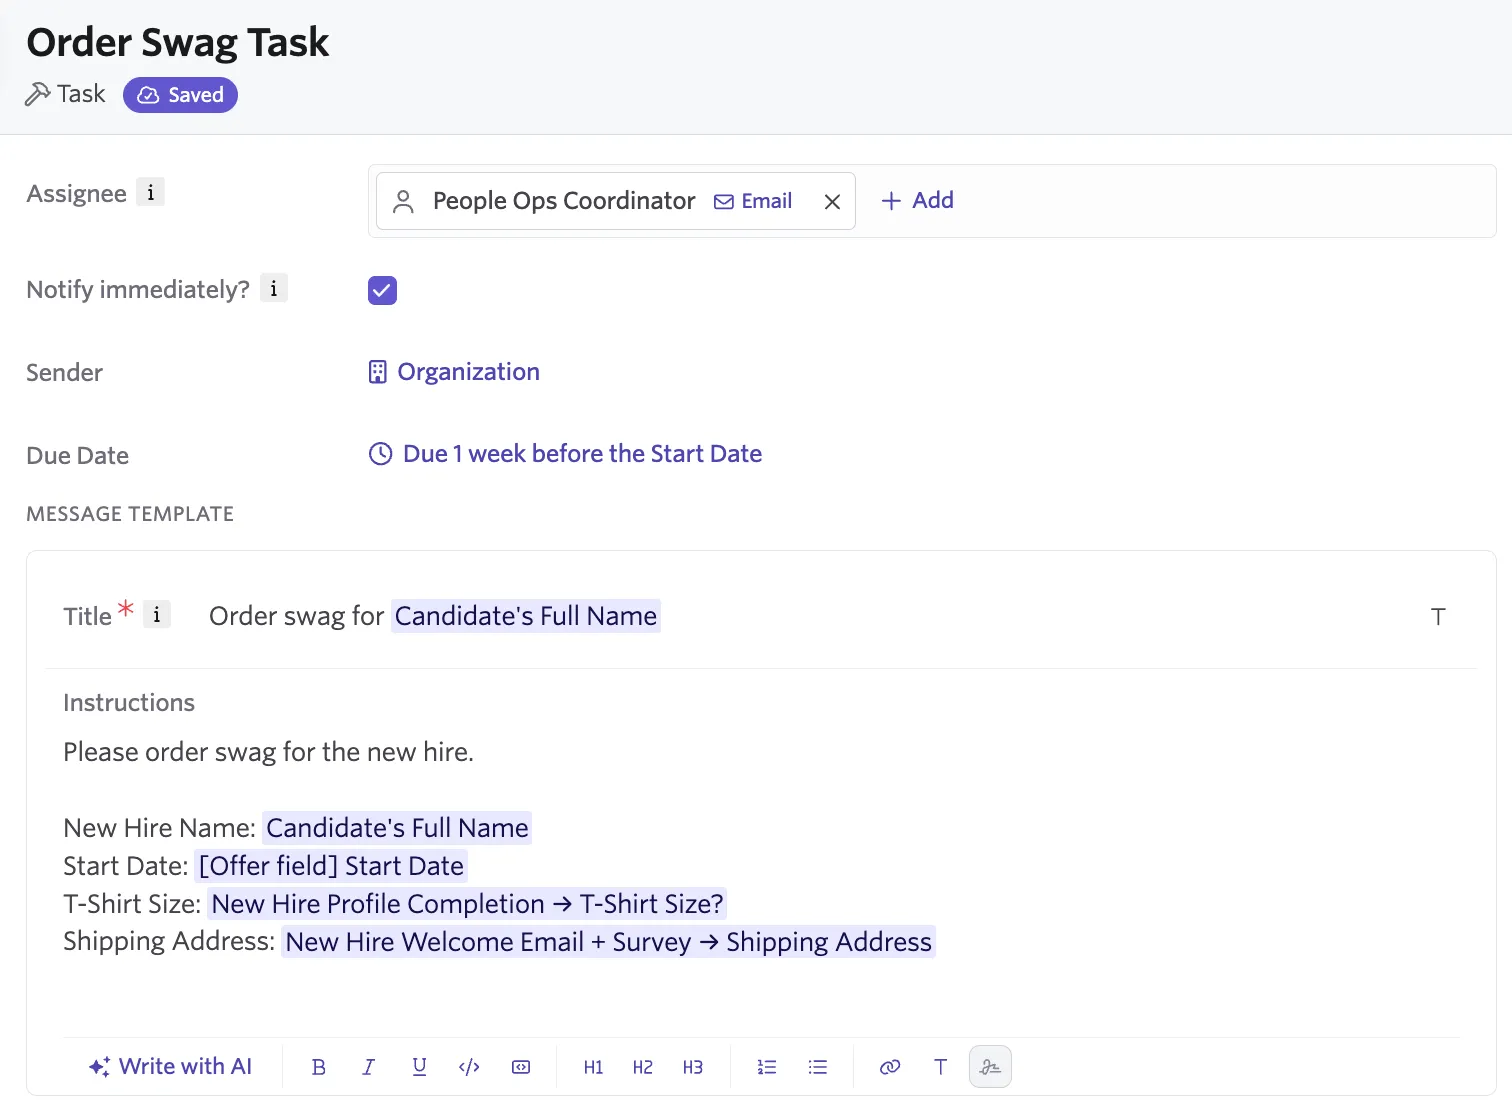The height and width of the screenshot is (1114, 1512).
Task: Apply Heading 2 style
Action: coord(643,1067)
